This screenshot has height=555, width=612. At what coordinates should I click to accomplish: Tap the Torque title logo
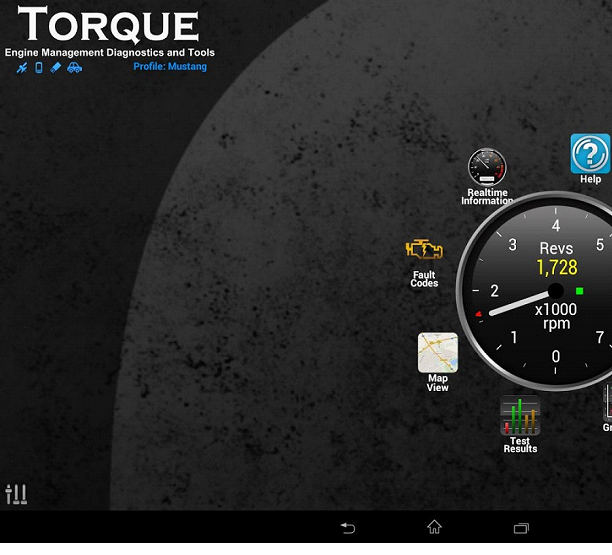pos(108,24)
